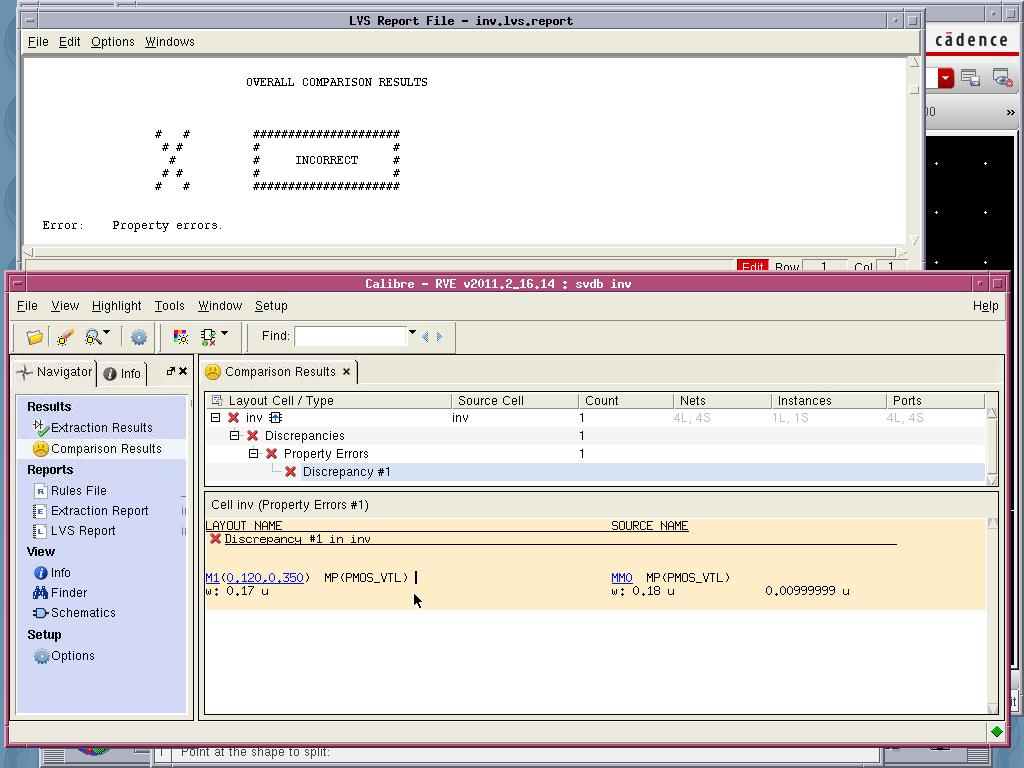Click the LVS report vertical scrollbar
Image resolution: width=1024 pixels, height=768 pixels.
(914, 151)
